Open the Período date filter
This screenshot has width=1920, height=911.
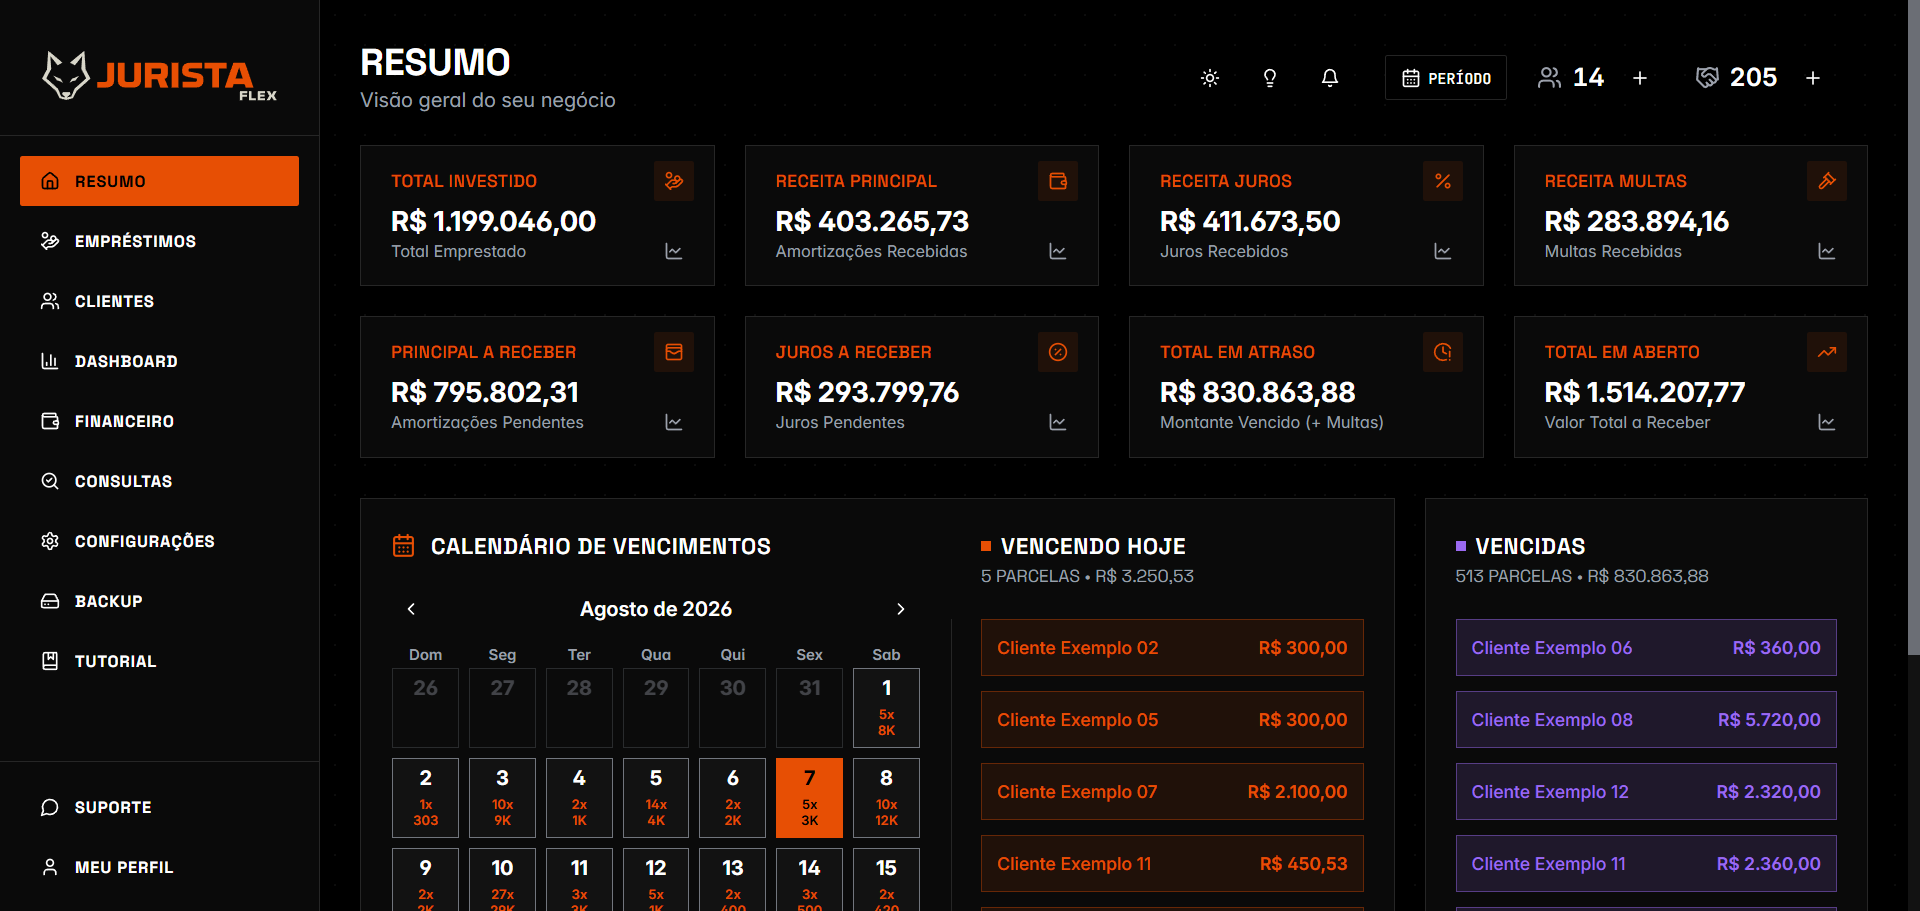click(x=1446, y=78)
